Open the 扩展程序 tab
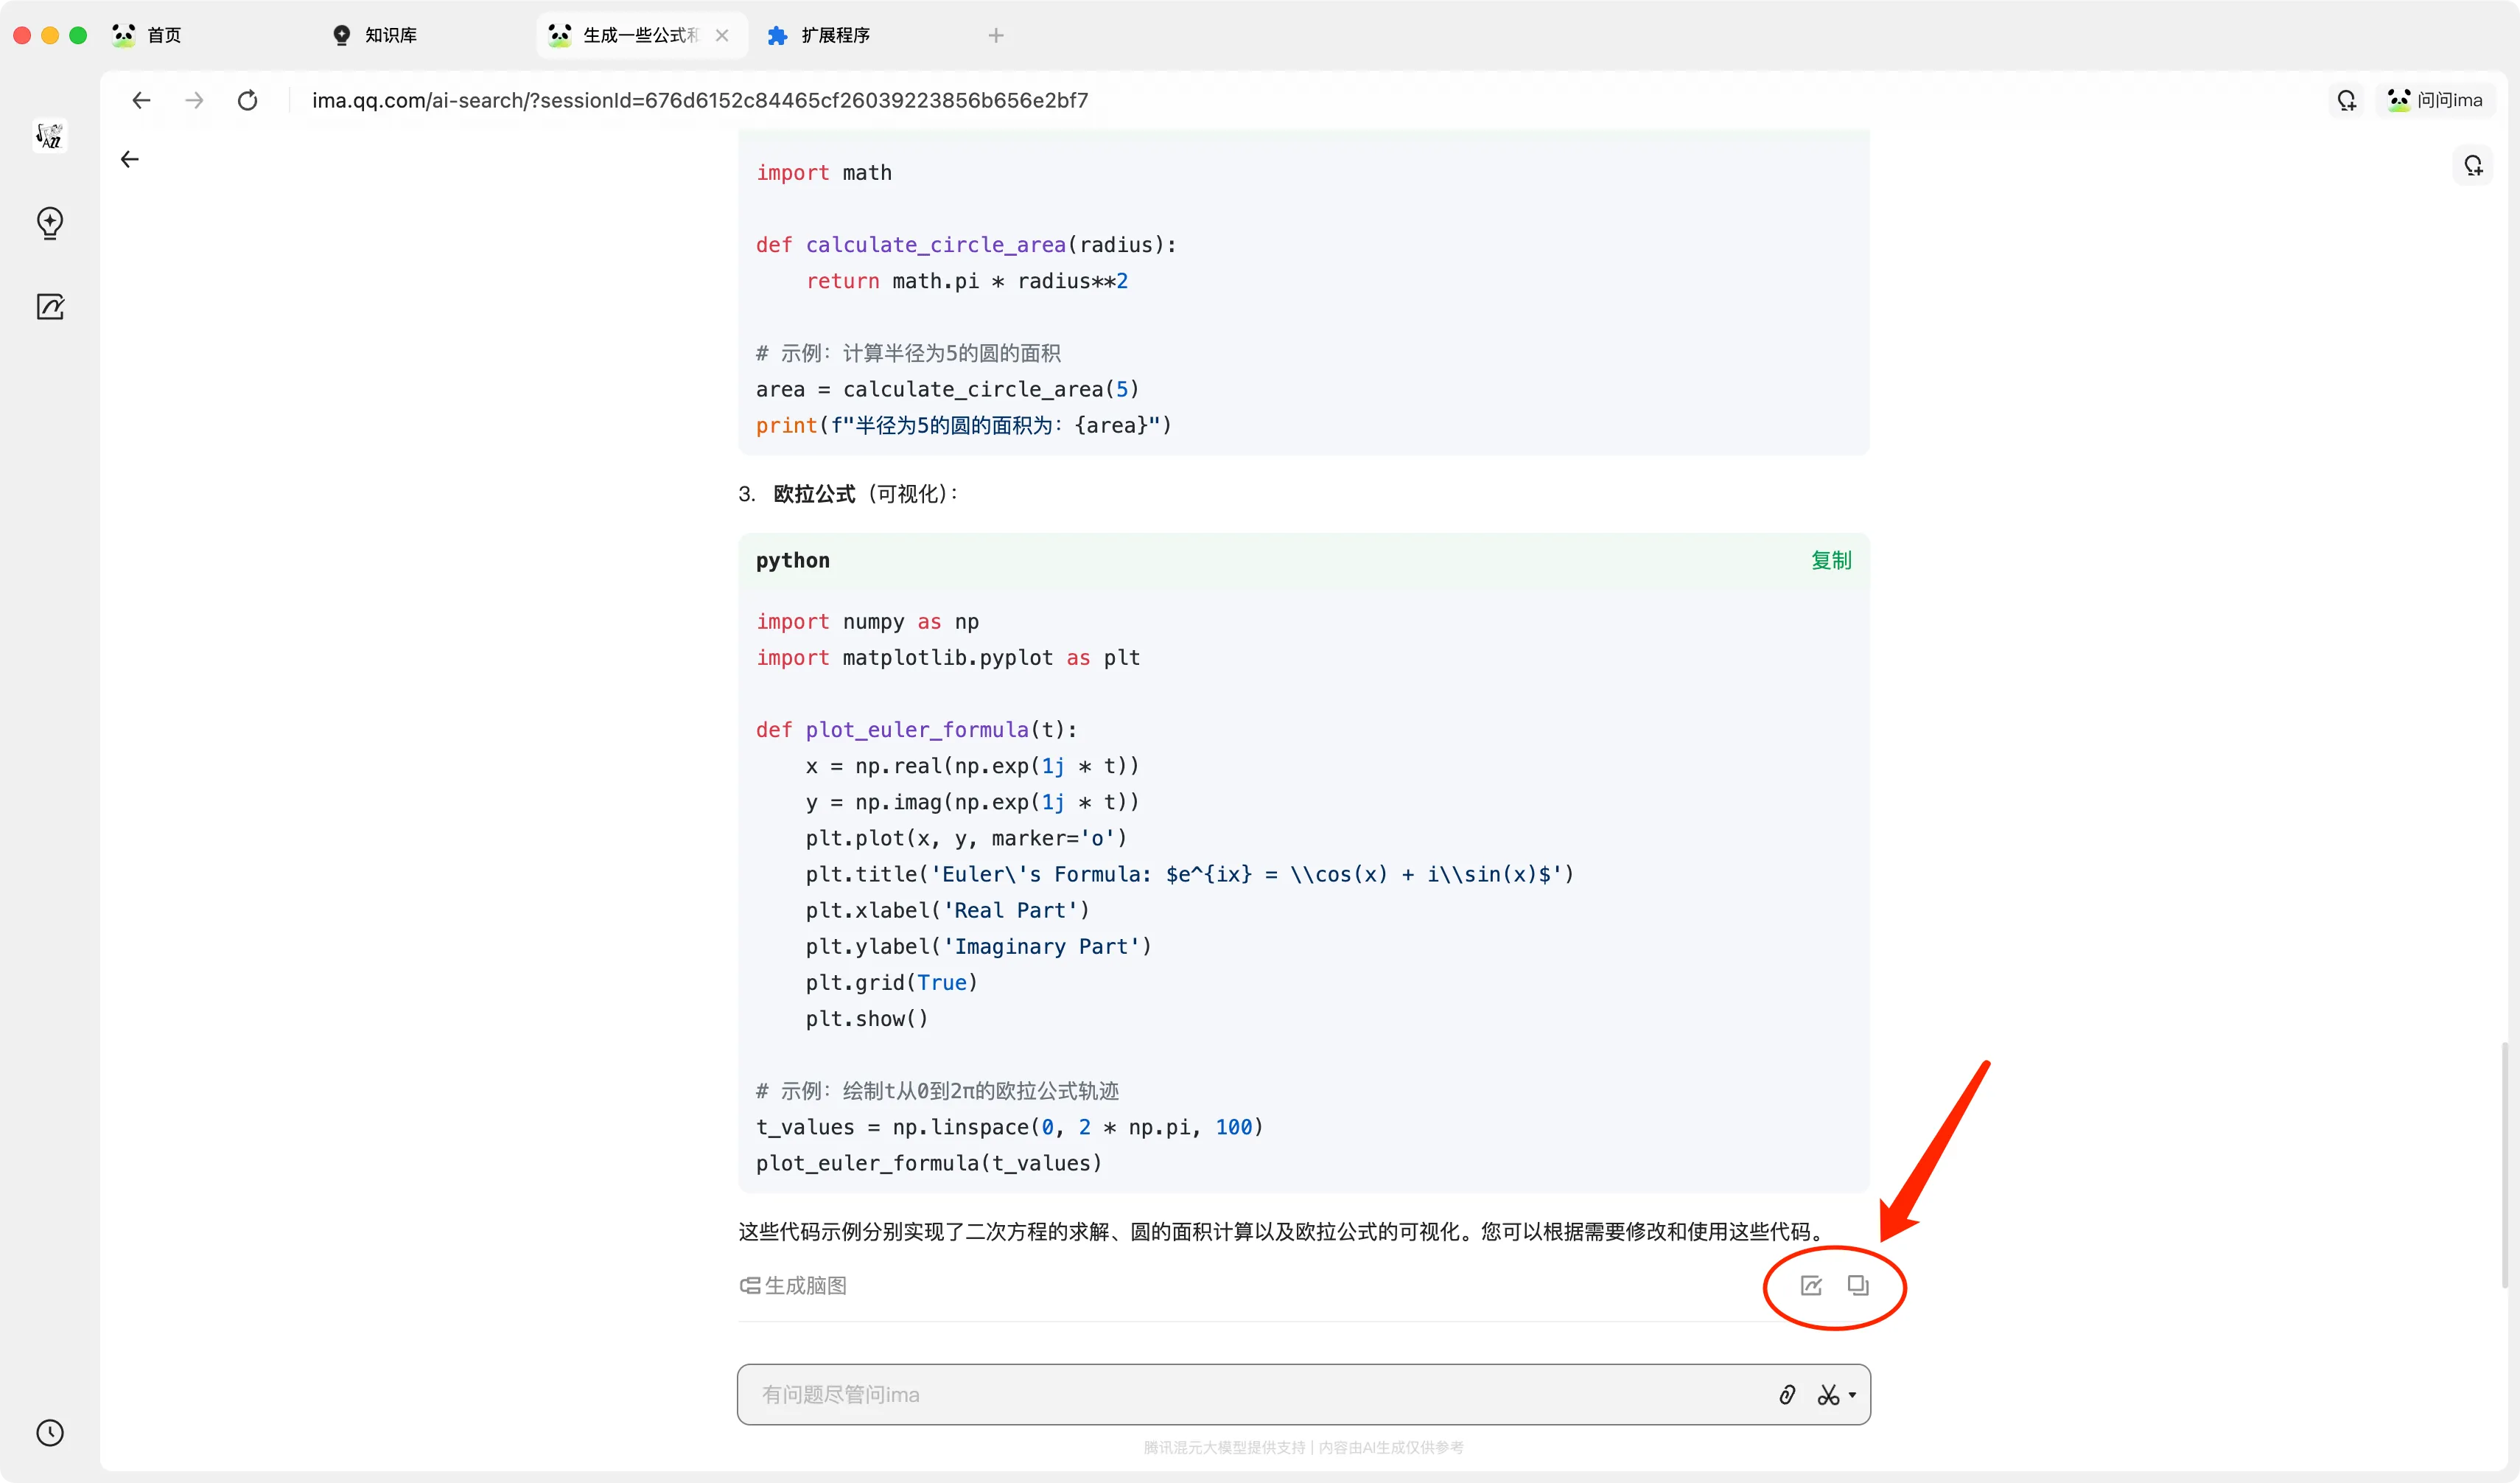This screenshot has height=1483, width=2520. (x=835, y=35)
